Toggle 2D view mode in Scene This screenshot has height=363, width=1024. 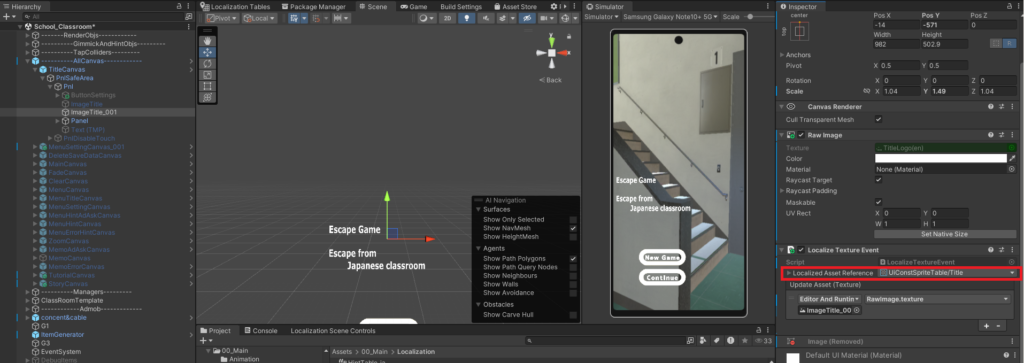tap(447, 18)
